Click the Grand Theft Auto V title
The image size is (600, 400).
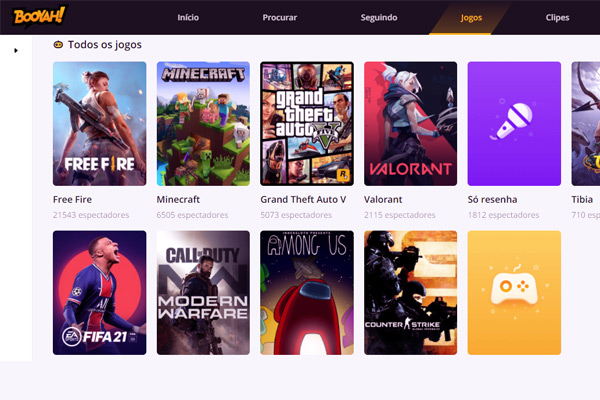pyautogui.click(x=303, y=199)
